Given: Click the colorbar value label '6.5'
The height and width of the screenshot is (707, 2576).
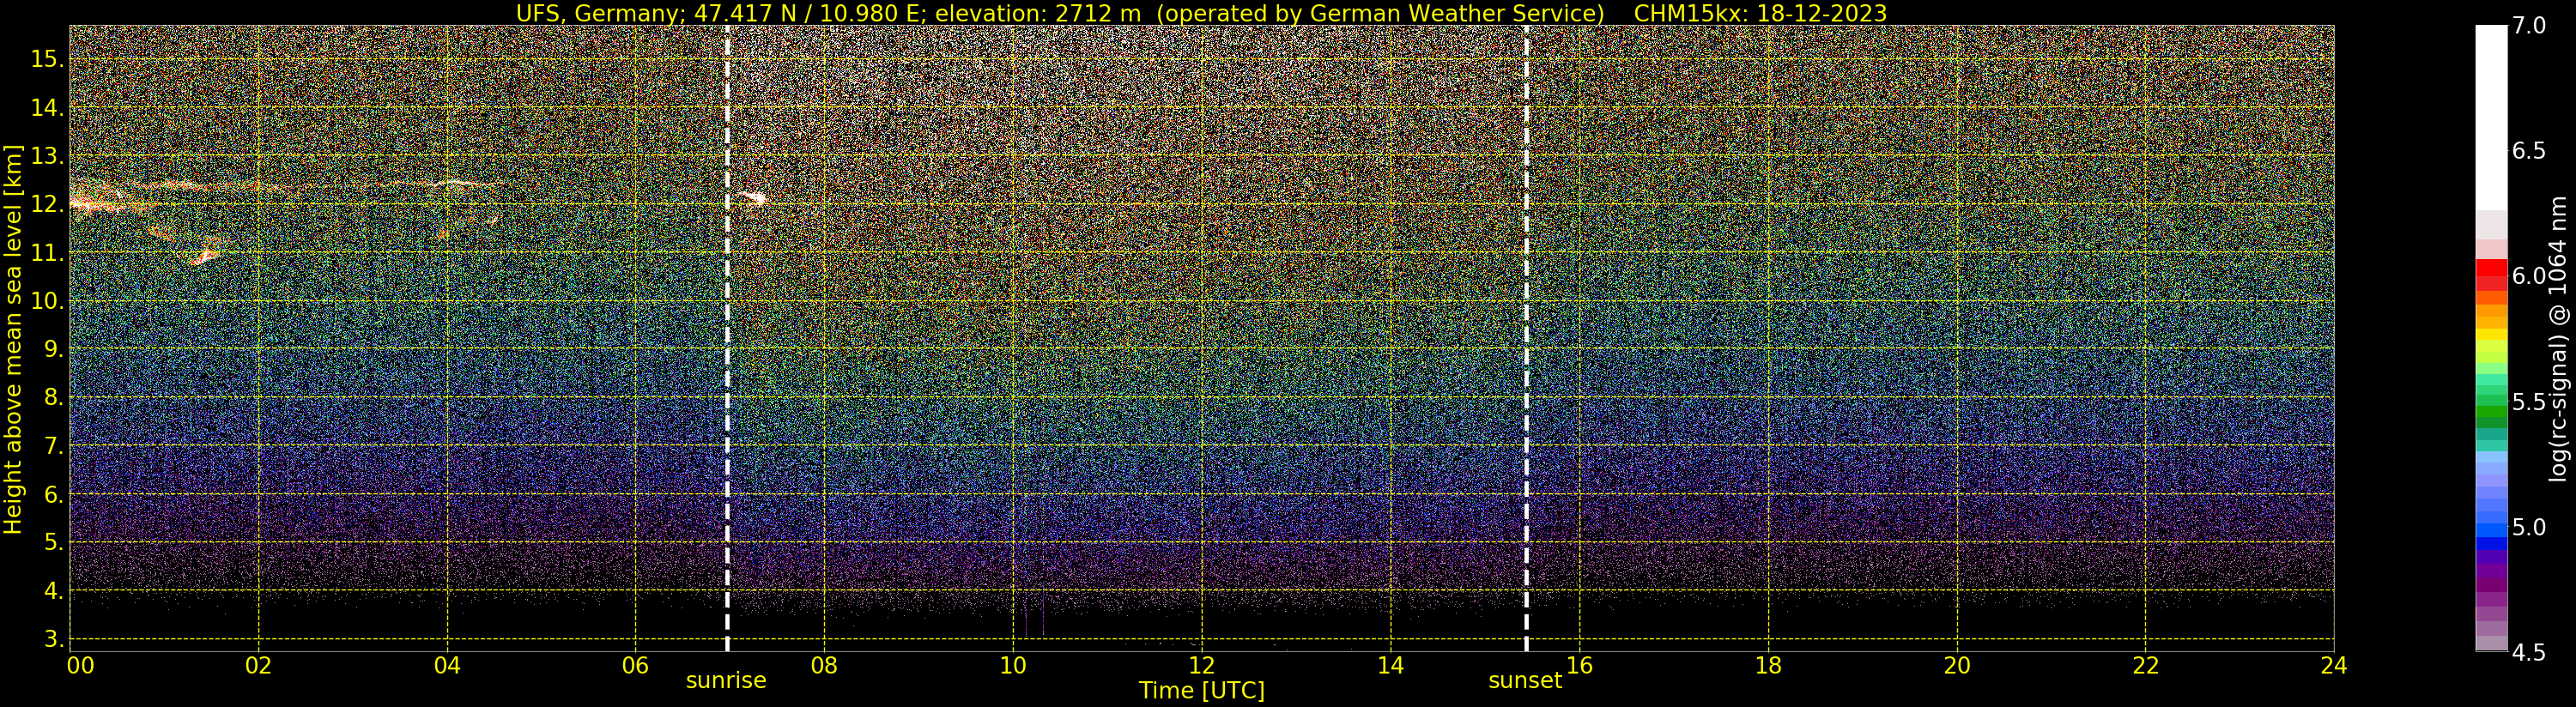Looking at the screenshot, I should pos(2529,151).
